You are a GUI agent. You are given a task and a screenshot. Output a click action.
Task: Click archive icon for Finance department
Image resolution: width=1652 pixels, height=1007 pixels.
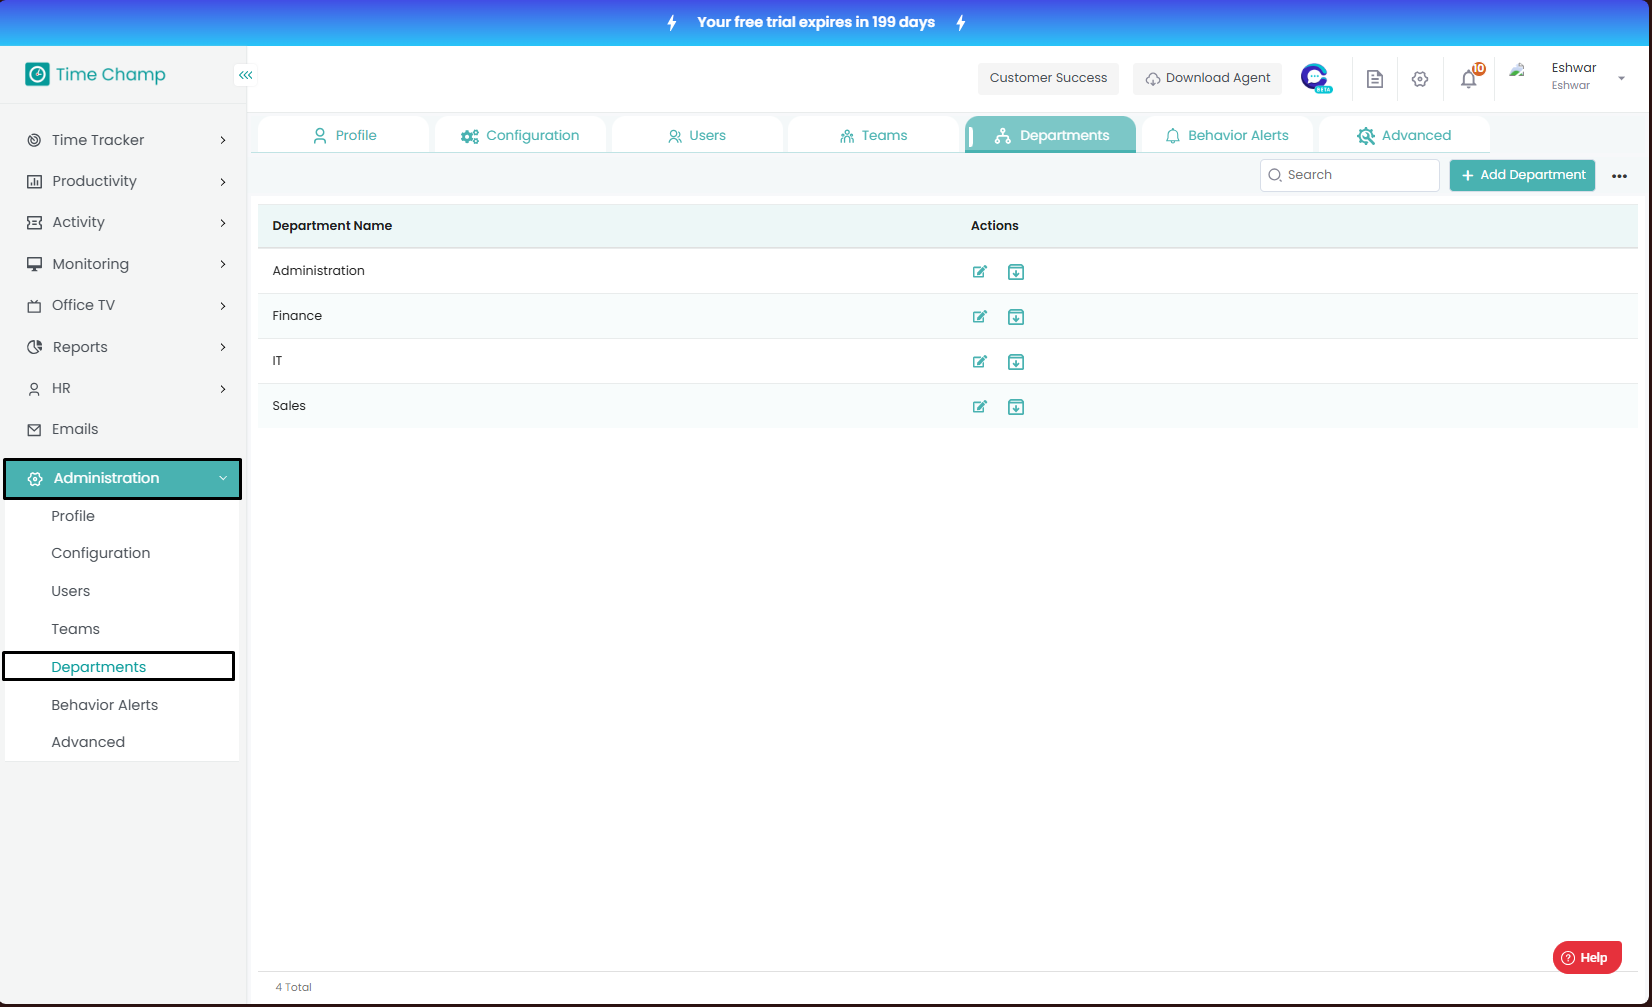(x=1016, y=317)
